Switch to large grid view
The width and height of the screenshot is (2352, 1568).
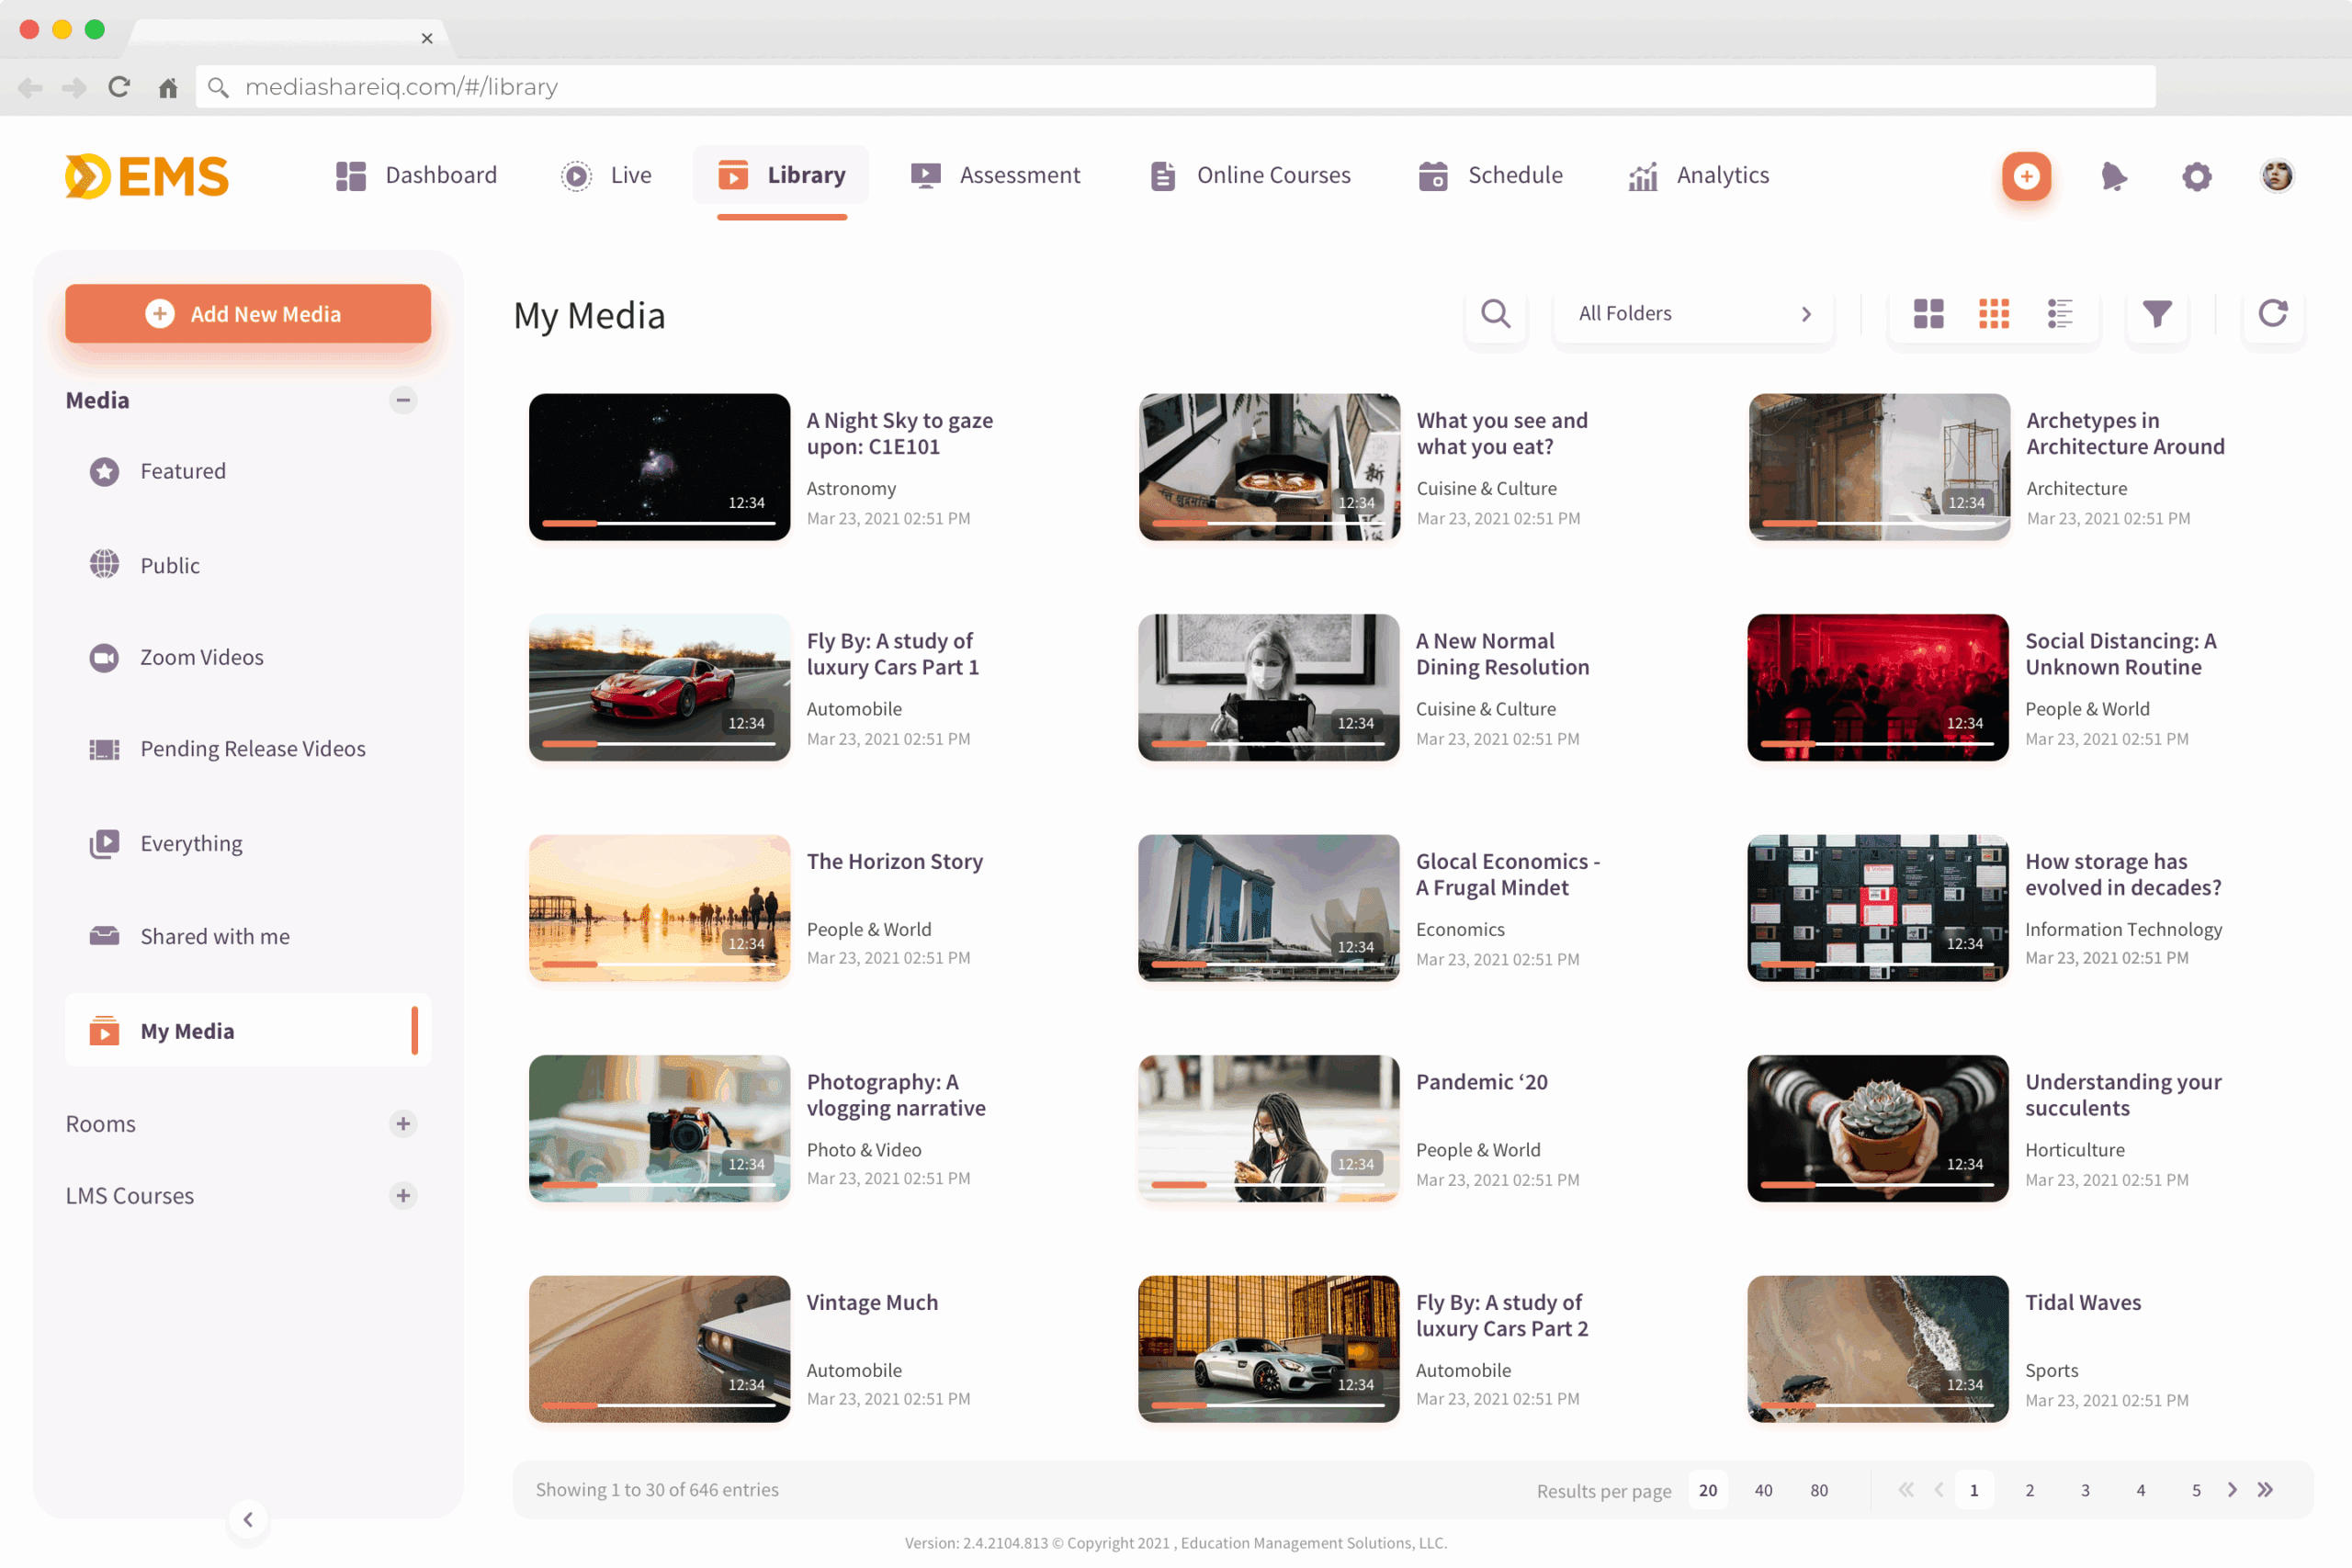coord(1928,314)
